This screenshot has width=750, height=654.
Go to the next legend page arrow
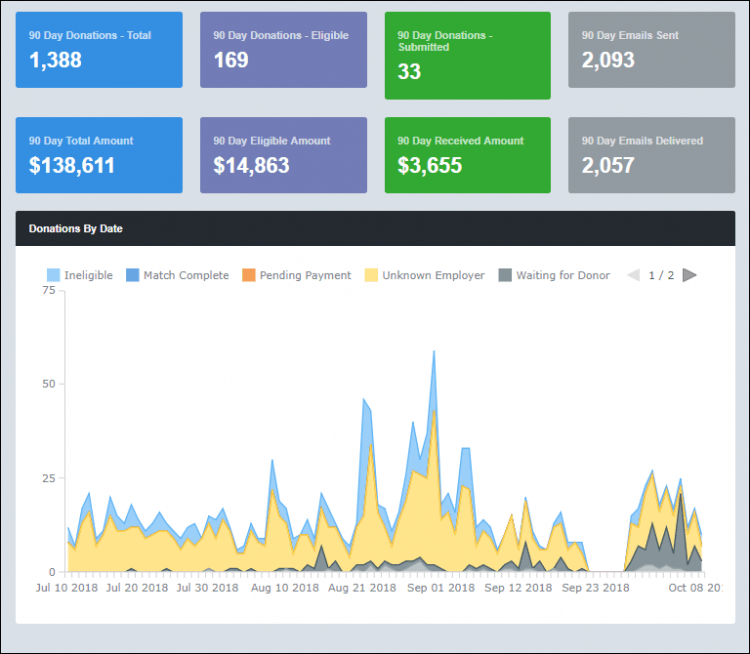pos(690,275)
